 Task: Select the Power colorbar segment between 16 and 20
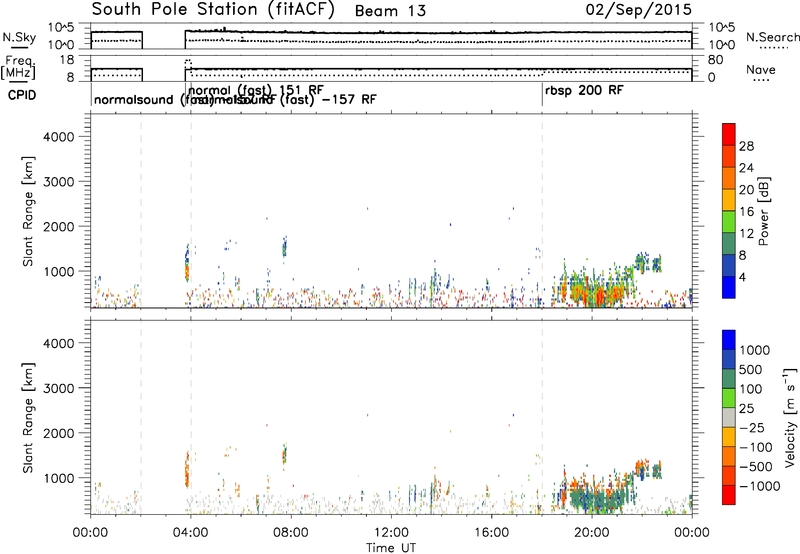coord(729,200)
